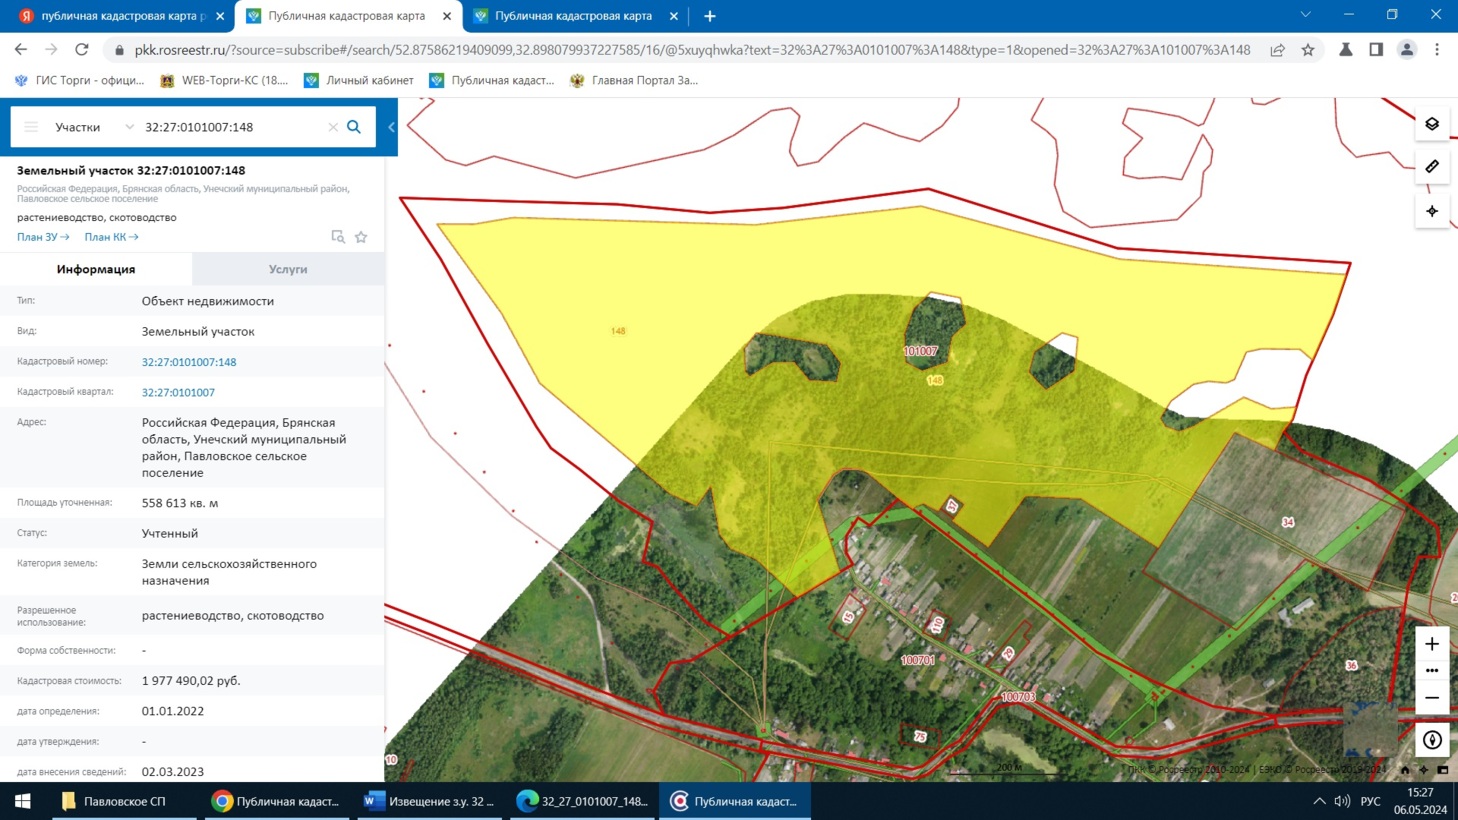1458x820 pixels.
Task: Zoom in on the map
Action: [x=1432, y=644]
